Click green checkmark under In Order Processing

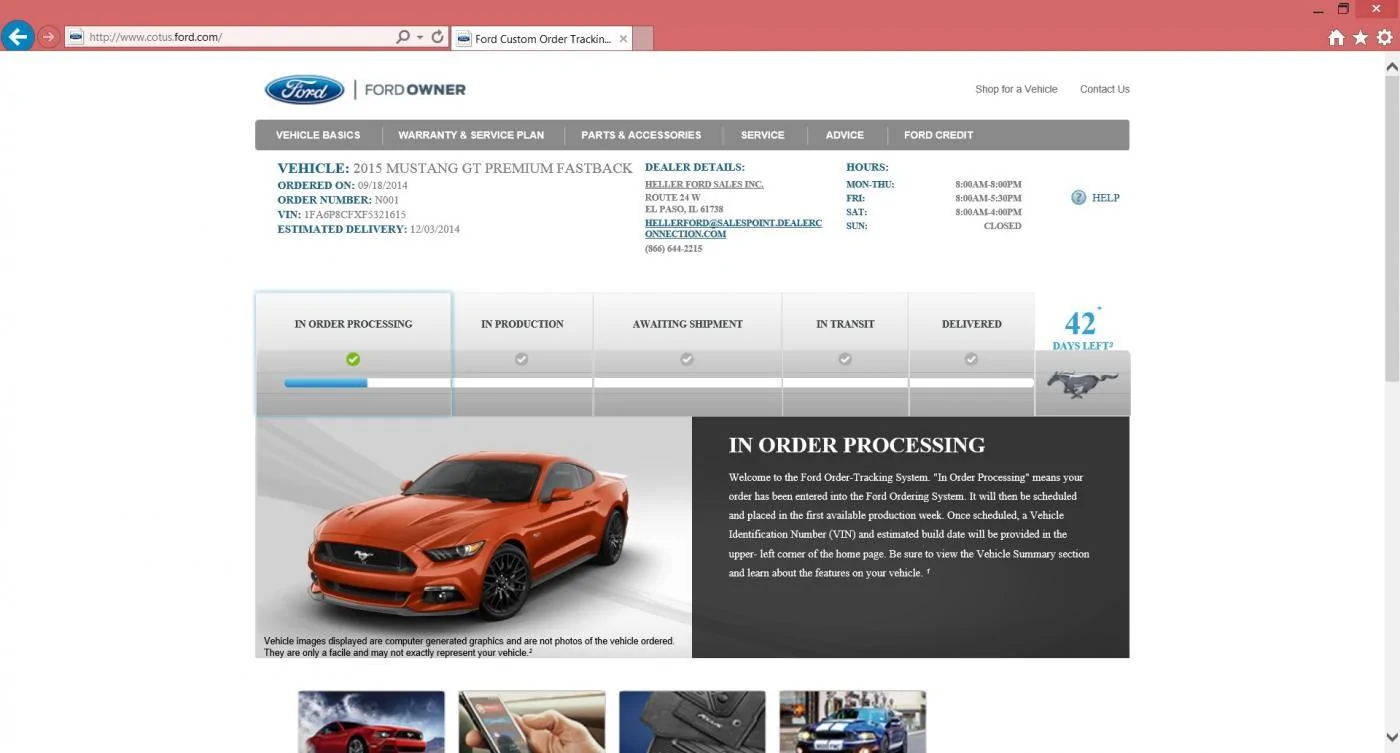click(x=353, y=359)
